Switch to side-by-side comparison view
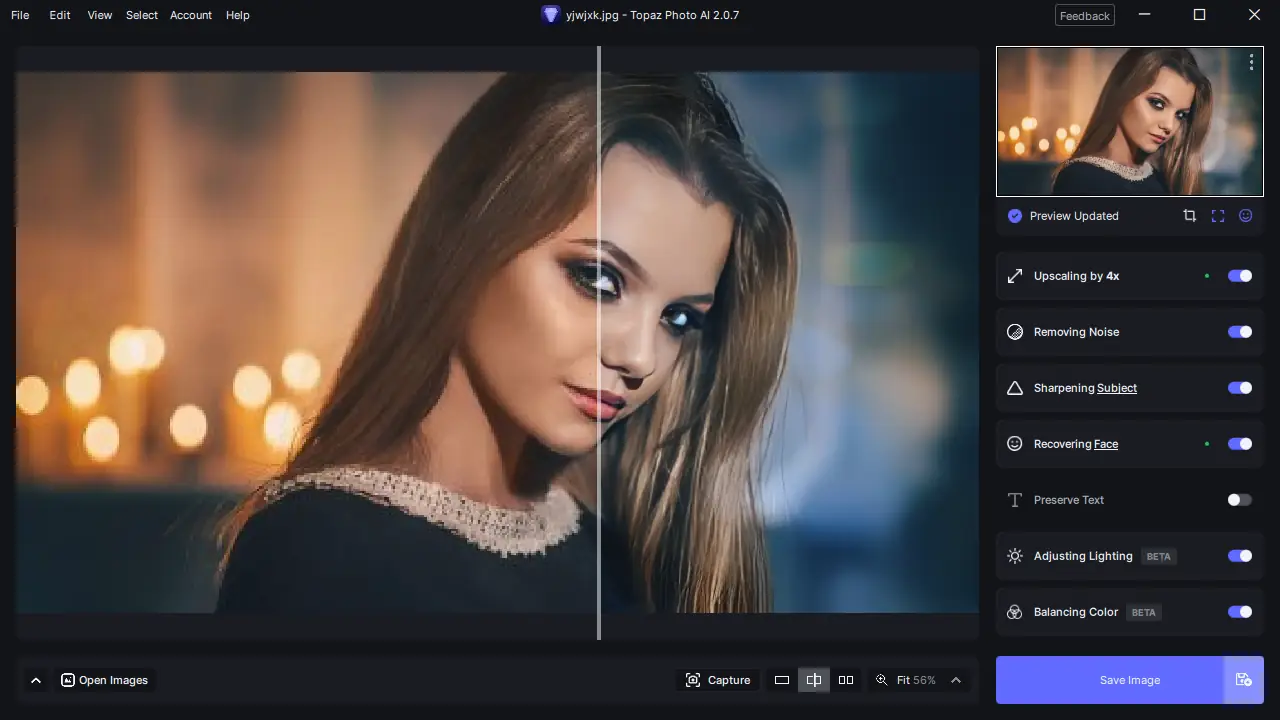Image resolution: width=1280 pixels, height=720 pixels. pos(845,679)
